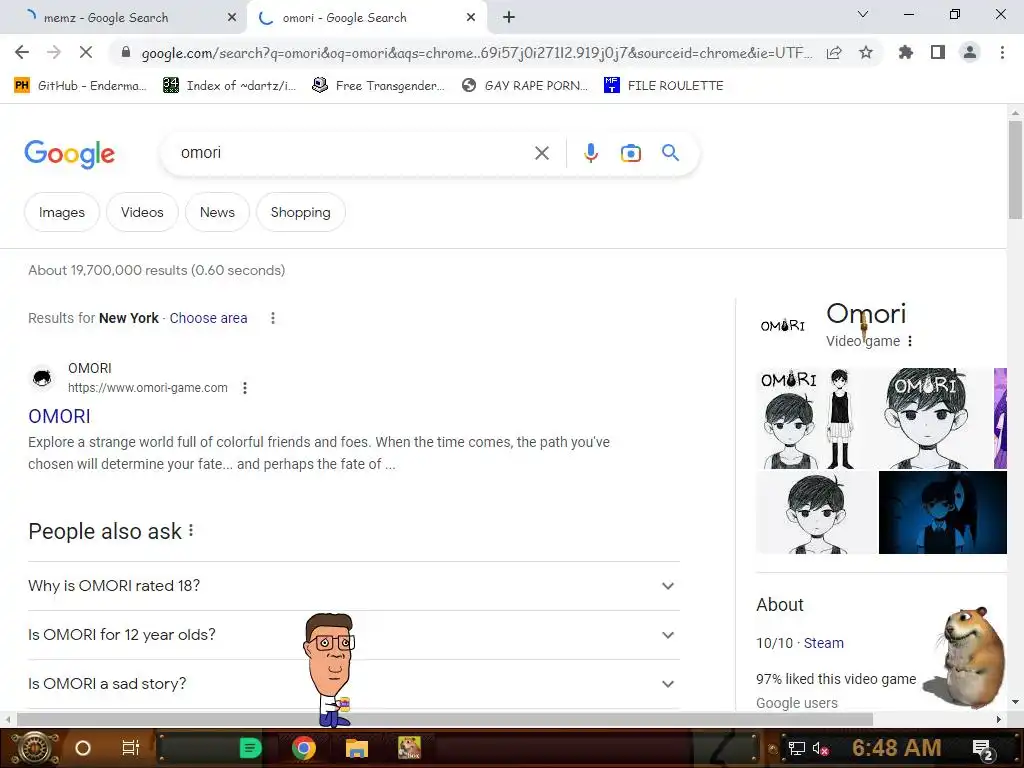Click the Google logo
The width and height of the screenshot is (1024, 768).
click(69, 154)
